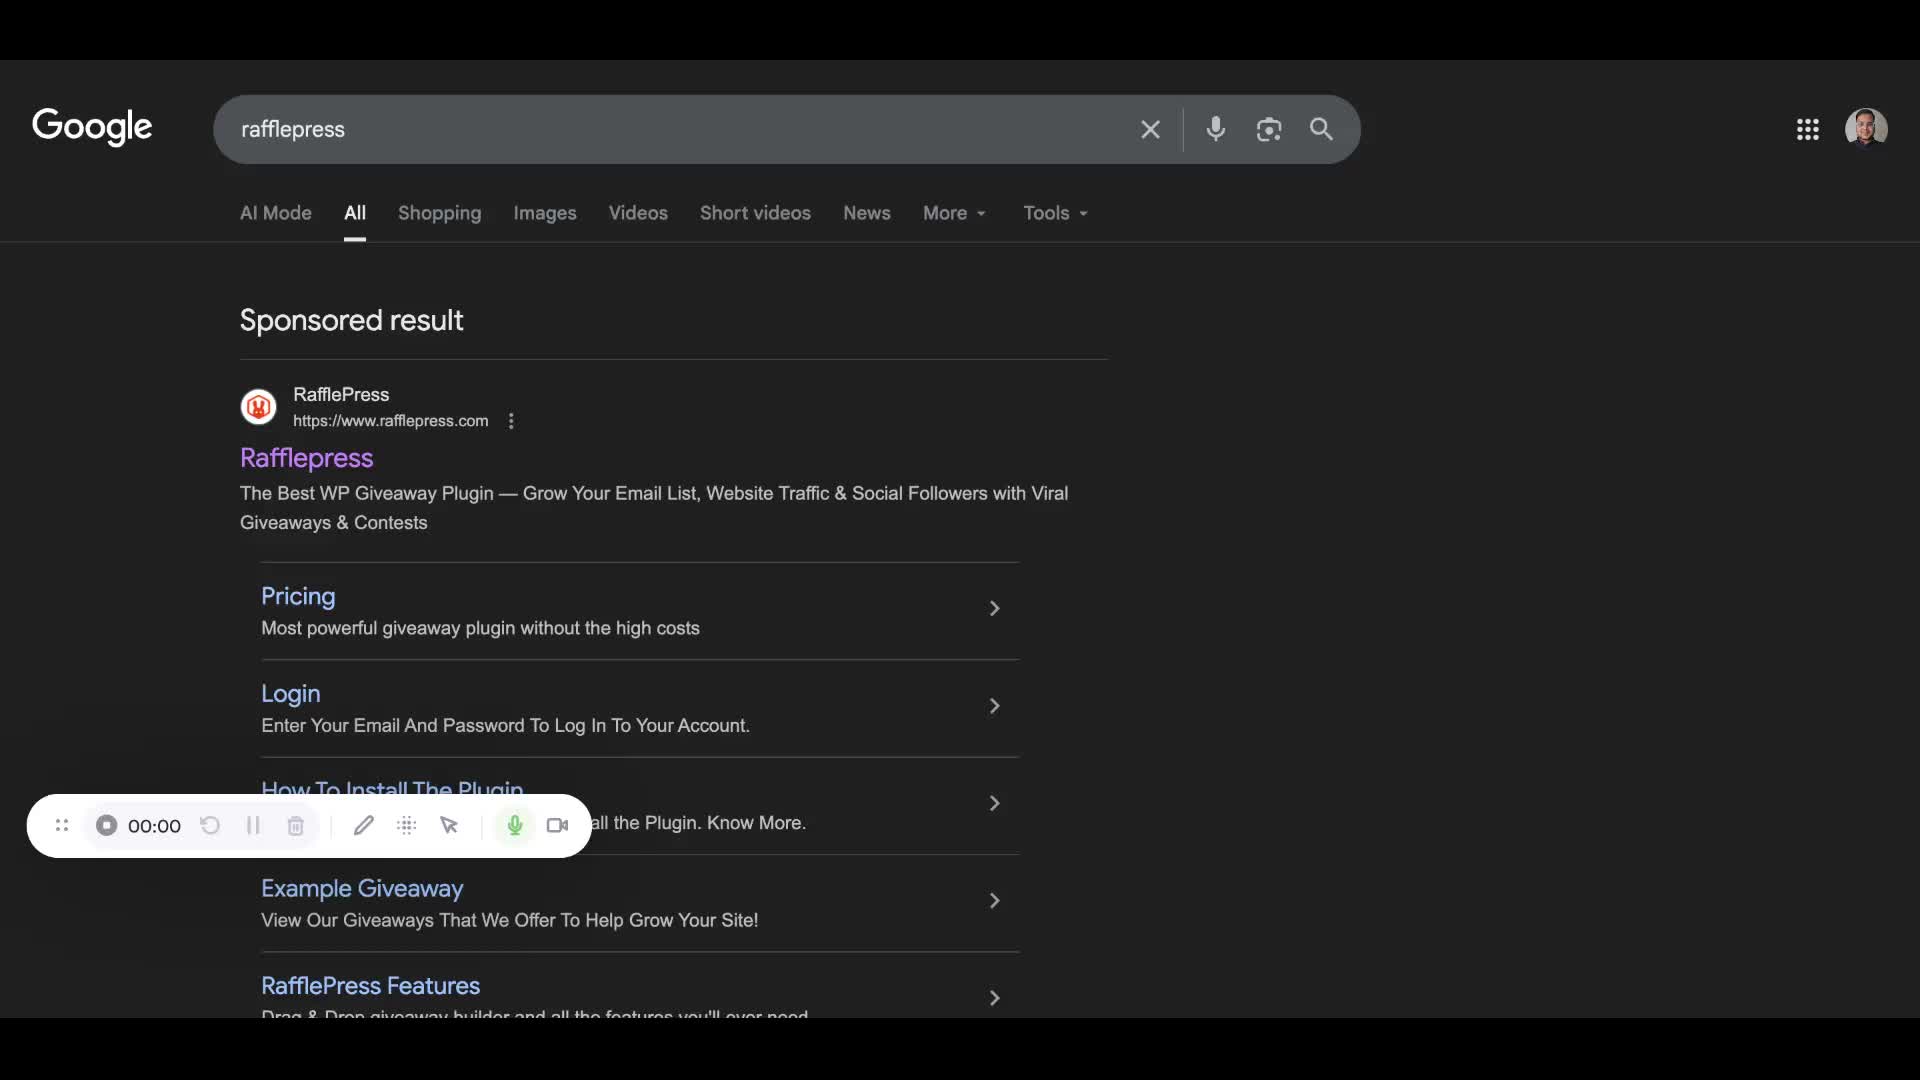Switch to the Images tab

(544, 213)
